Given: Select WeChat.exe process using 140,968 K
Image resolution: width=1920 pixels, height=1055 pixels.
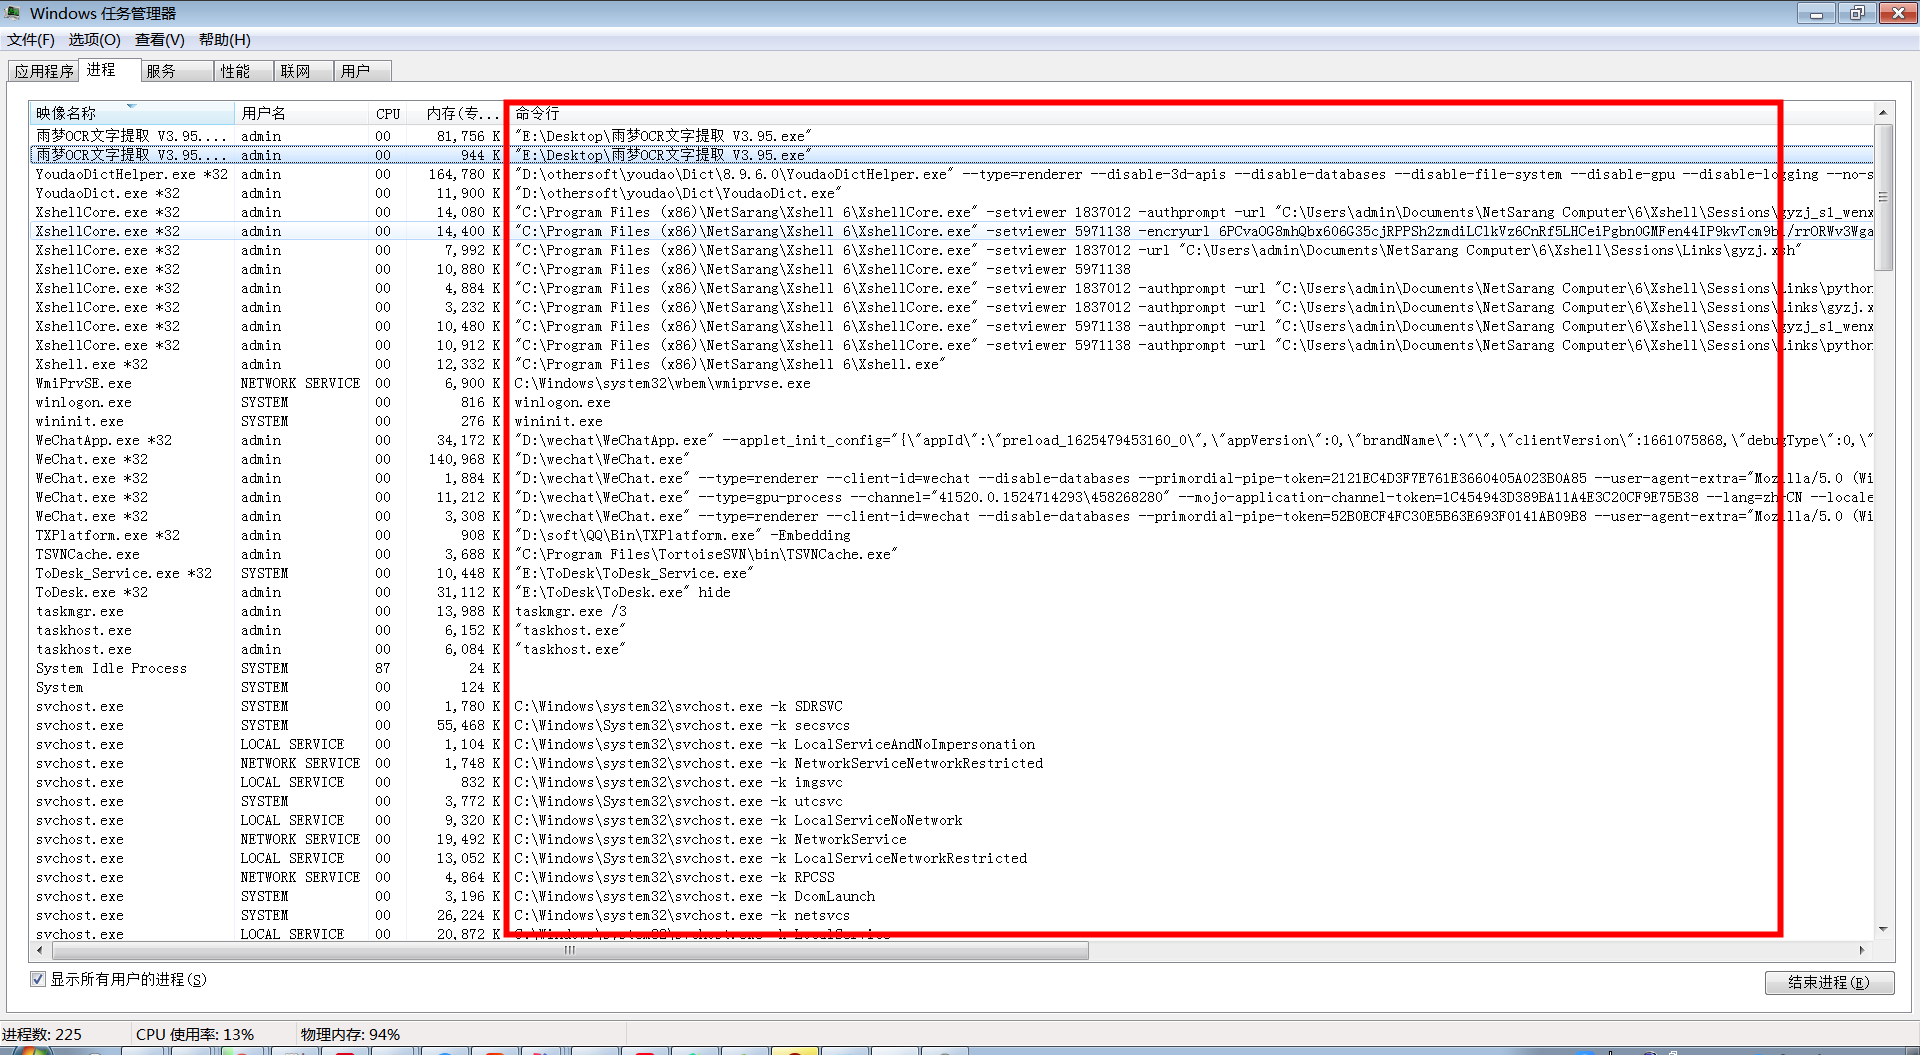Looking at the screenshot, I should (952, 459).
